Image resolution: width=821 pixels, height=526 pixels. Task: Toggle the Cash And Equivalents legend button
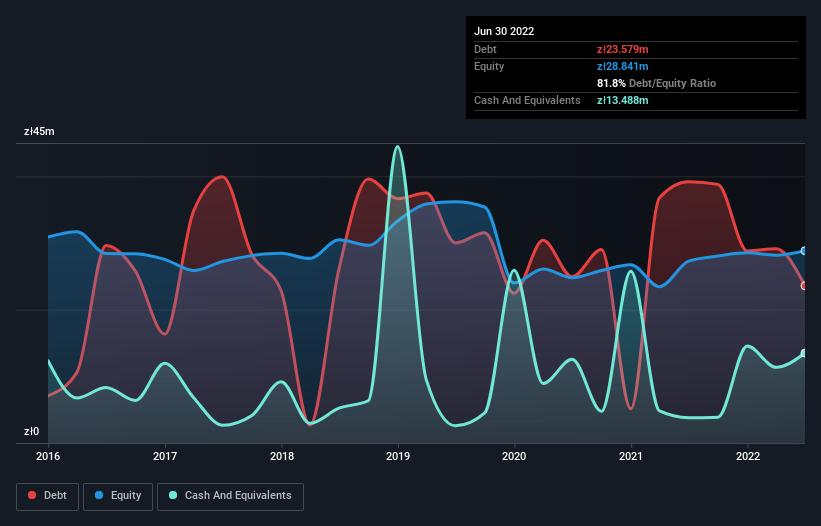[x=230, y=496]
